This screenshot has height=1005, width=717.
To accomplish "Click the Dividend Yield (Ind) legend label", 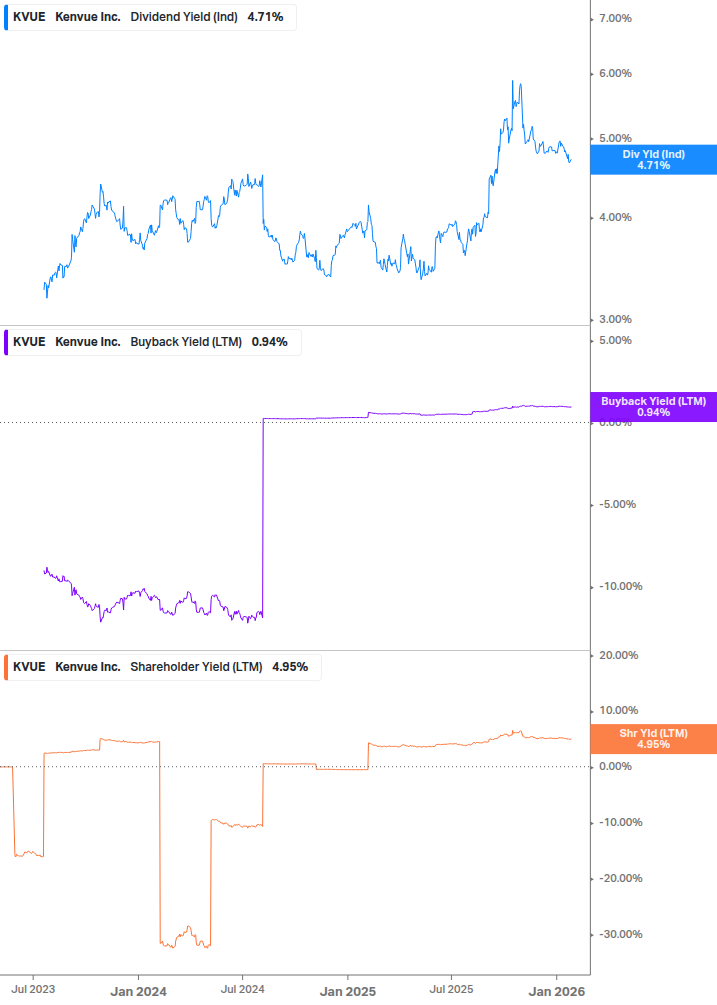I will [184, 17].
